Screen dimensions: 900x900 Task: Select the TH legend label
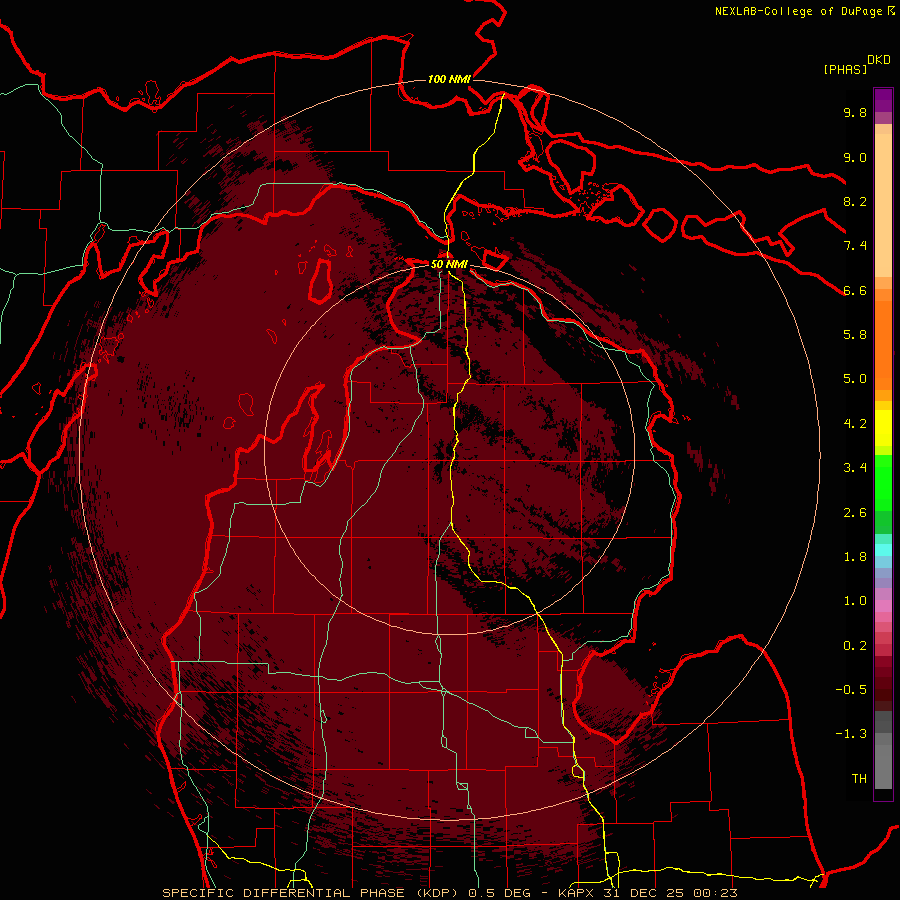point(859,779)
